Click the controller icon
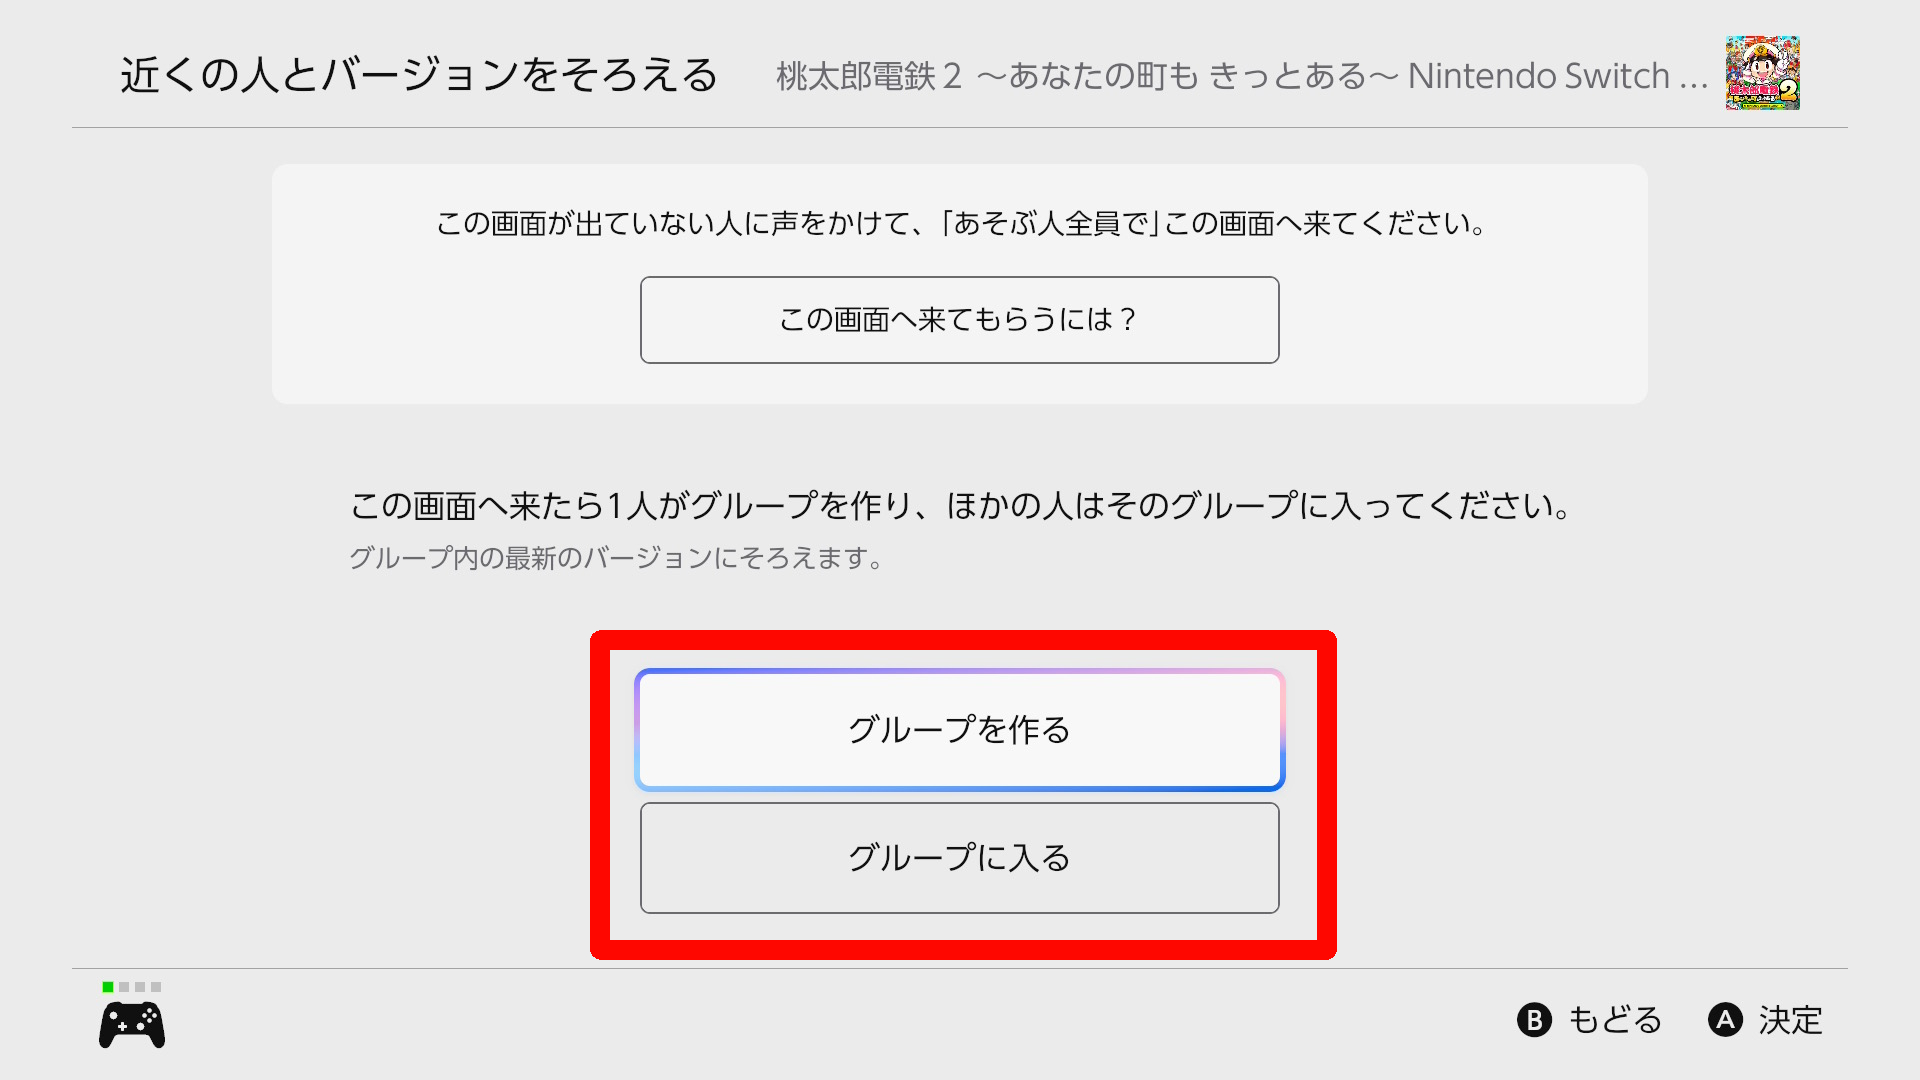Viewport: 1920px width, 1080px height. 132,1025
